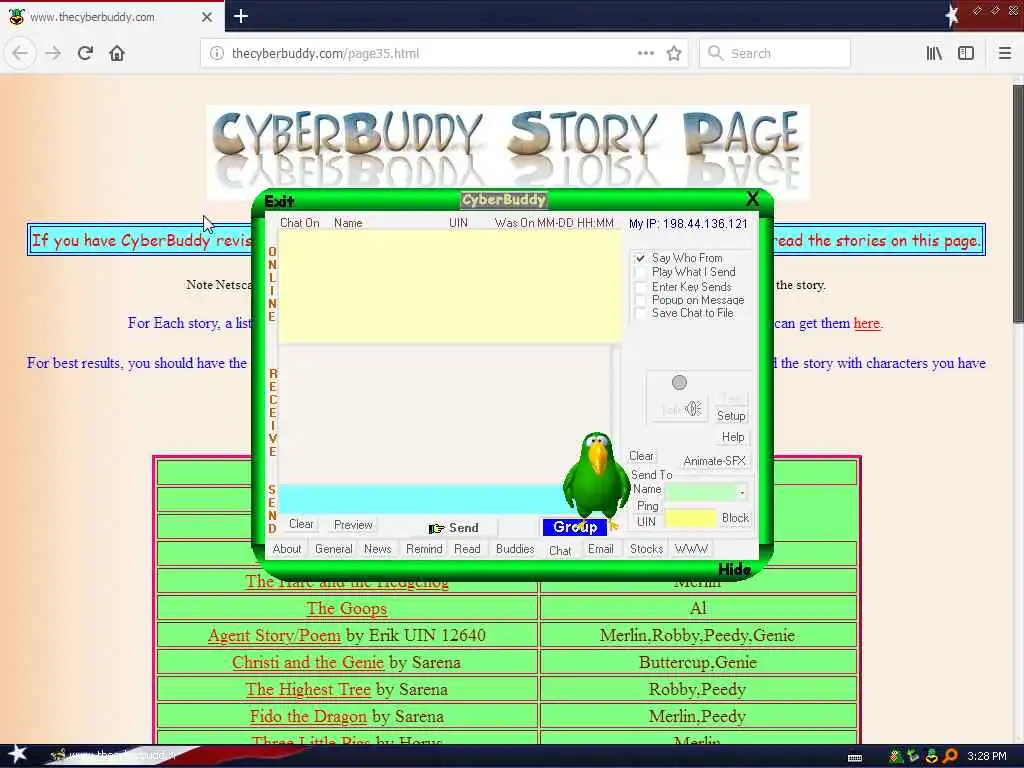Close the thecyberbuddy.com browser tab
This screenshot has width=1024, height=768.
[x=206, y=17]
